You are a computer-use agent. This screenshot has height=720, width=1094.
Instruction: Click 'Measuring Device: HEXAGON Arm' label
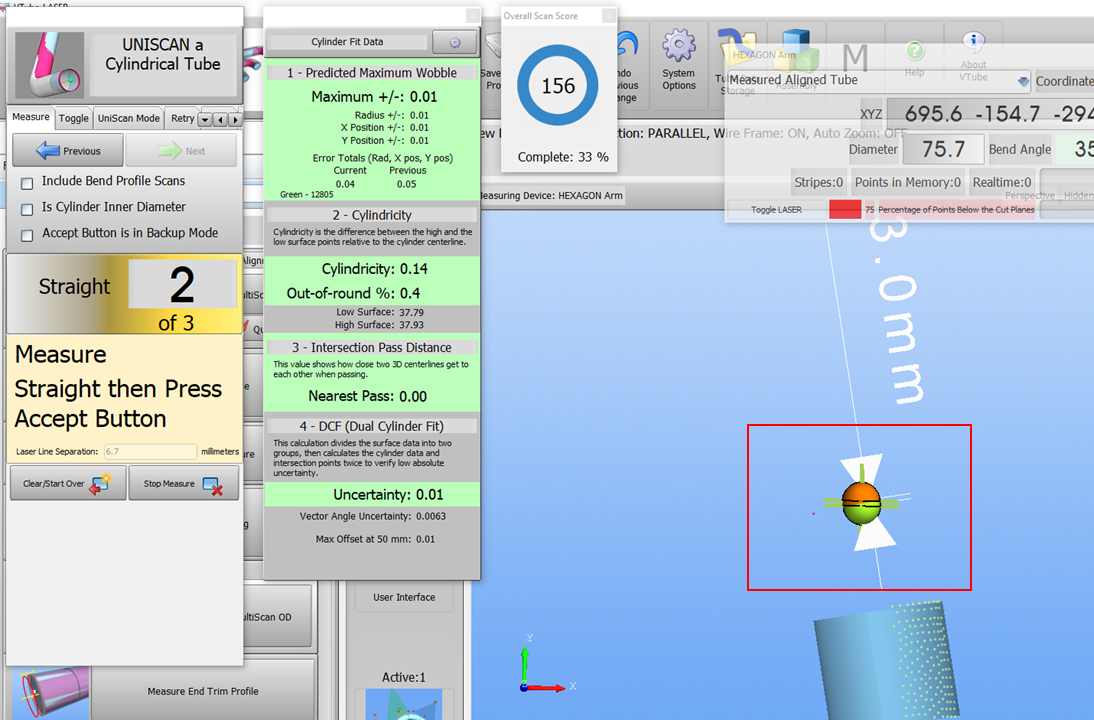[551, 196]
